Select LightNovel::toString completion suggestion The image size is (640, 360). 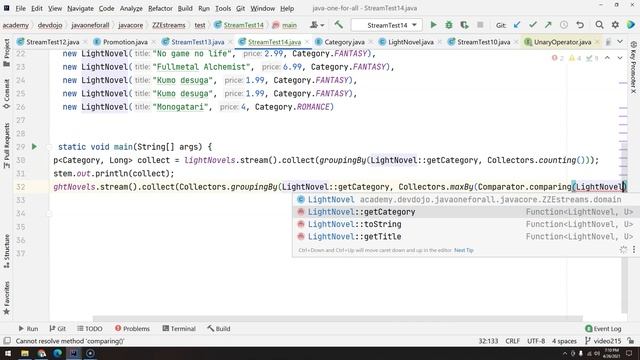pos(465,224)
